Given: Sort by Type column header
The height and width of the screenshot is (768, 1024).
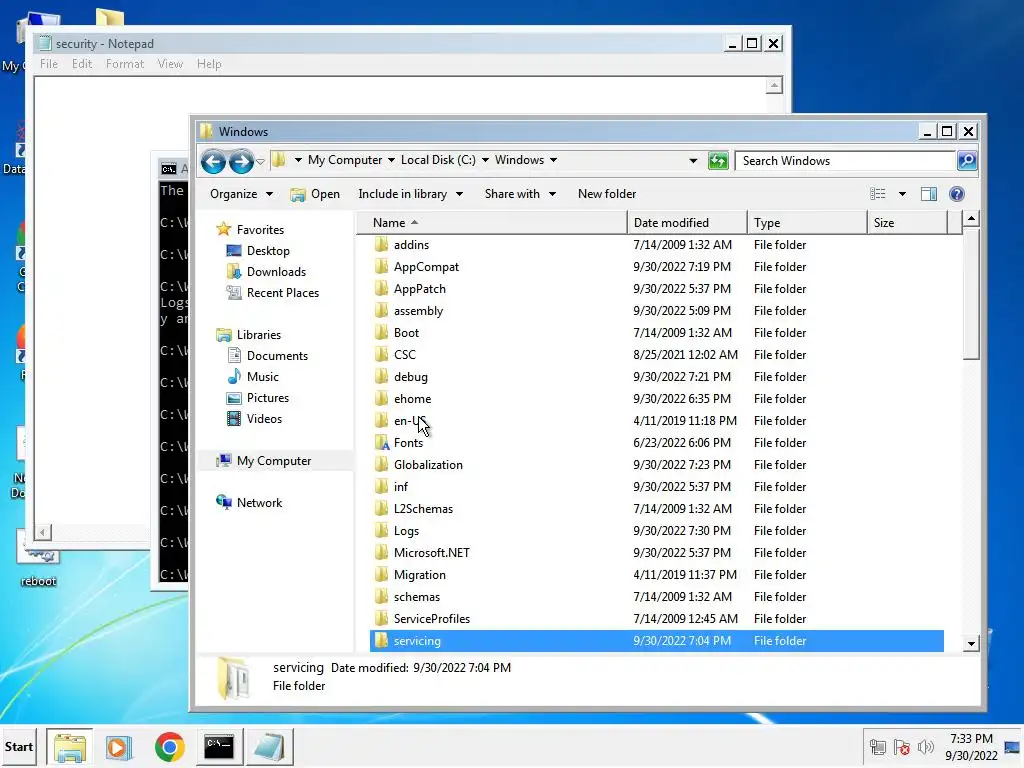Looking at the screenshot, I should coord(807,223).
